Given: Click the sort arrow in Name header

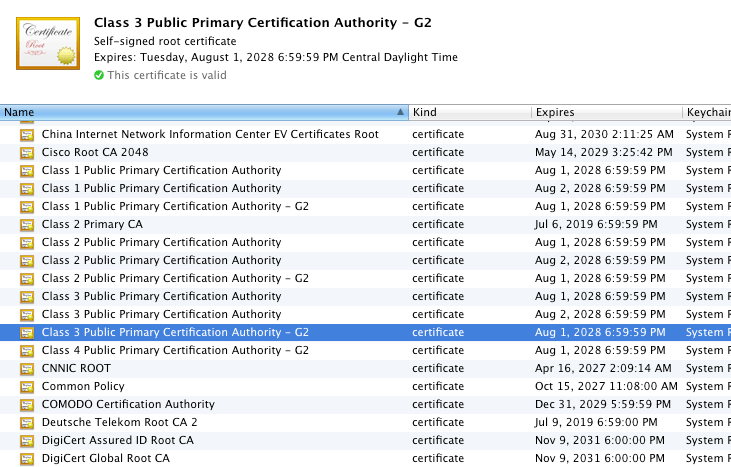Looking at the screenshot, I should [400, 112].
